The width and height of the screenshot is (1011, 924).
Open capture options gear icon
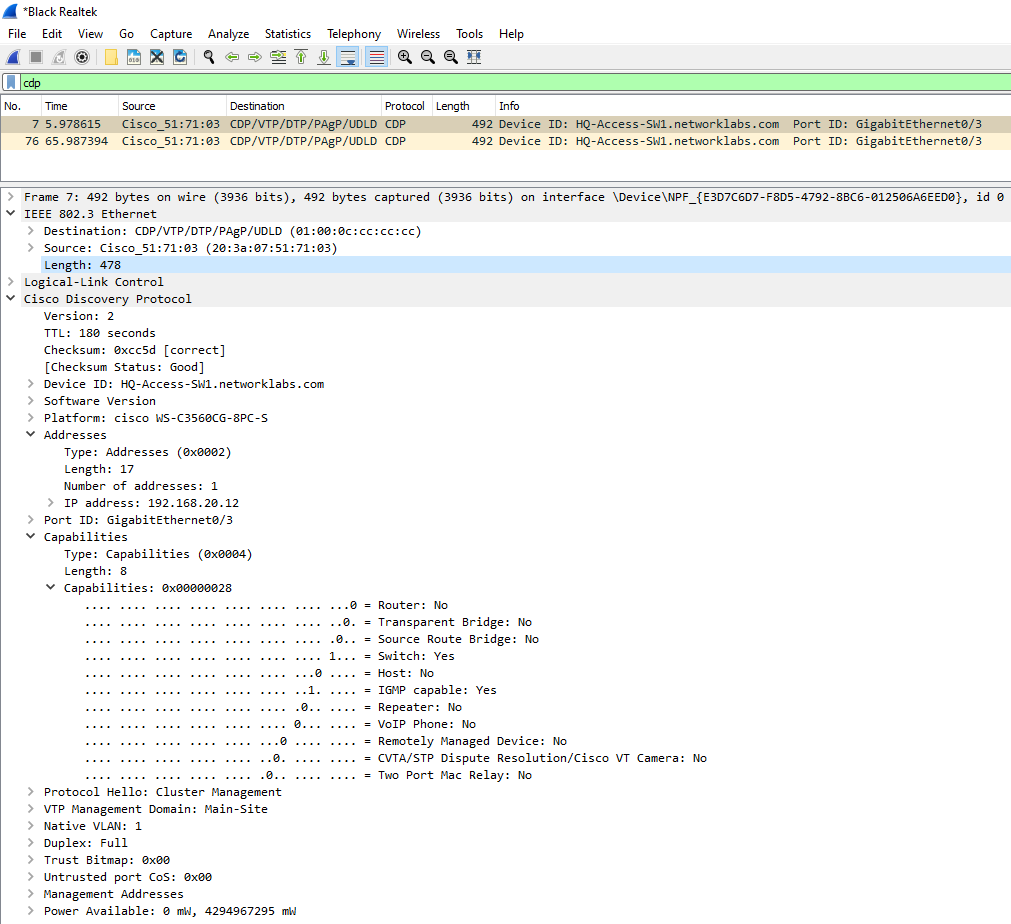point(82,57)
